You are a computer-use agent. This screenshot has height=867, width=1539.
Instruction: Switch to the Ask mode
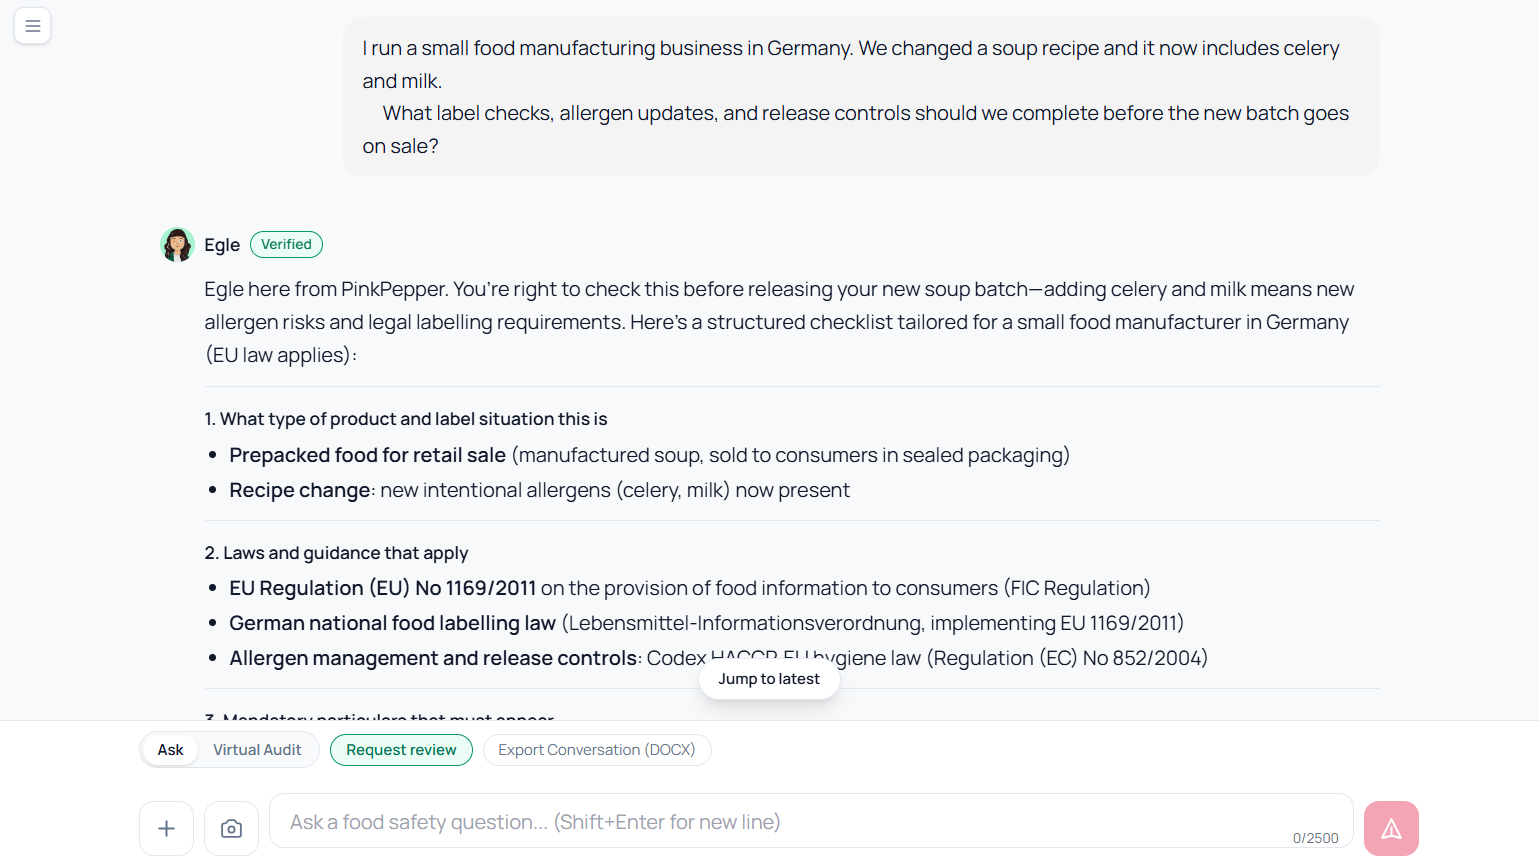coord(170,750)
